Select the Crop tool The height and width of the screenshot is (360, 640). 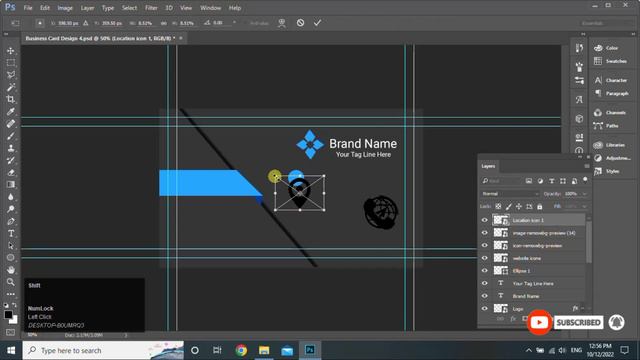coord(11,99)
